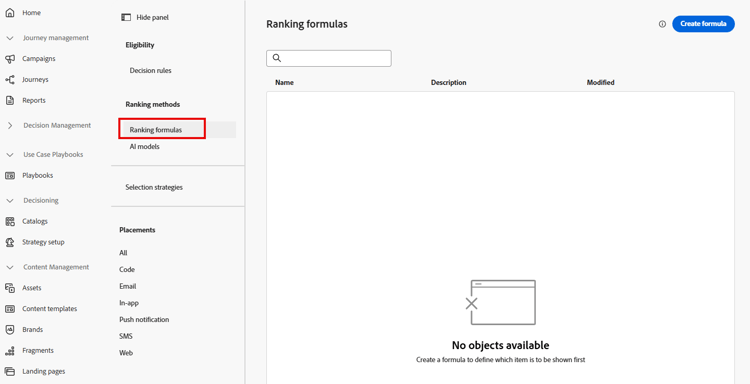Filter placements by Code
Viewport: 750px width, 384px height.
[x=127, y=270]
